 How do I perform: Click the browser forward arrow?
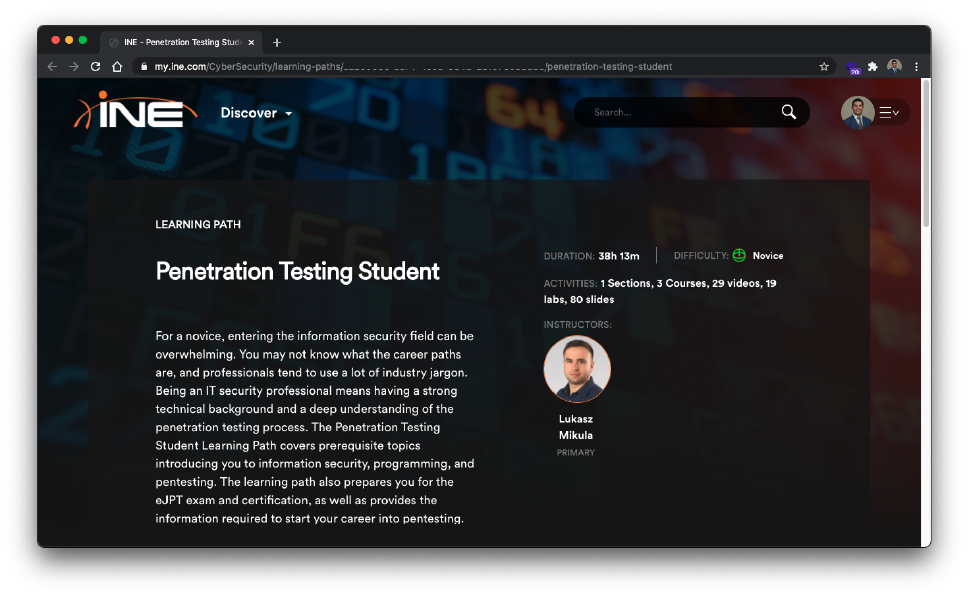pyautogui.click(x=74, y=67)
